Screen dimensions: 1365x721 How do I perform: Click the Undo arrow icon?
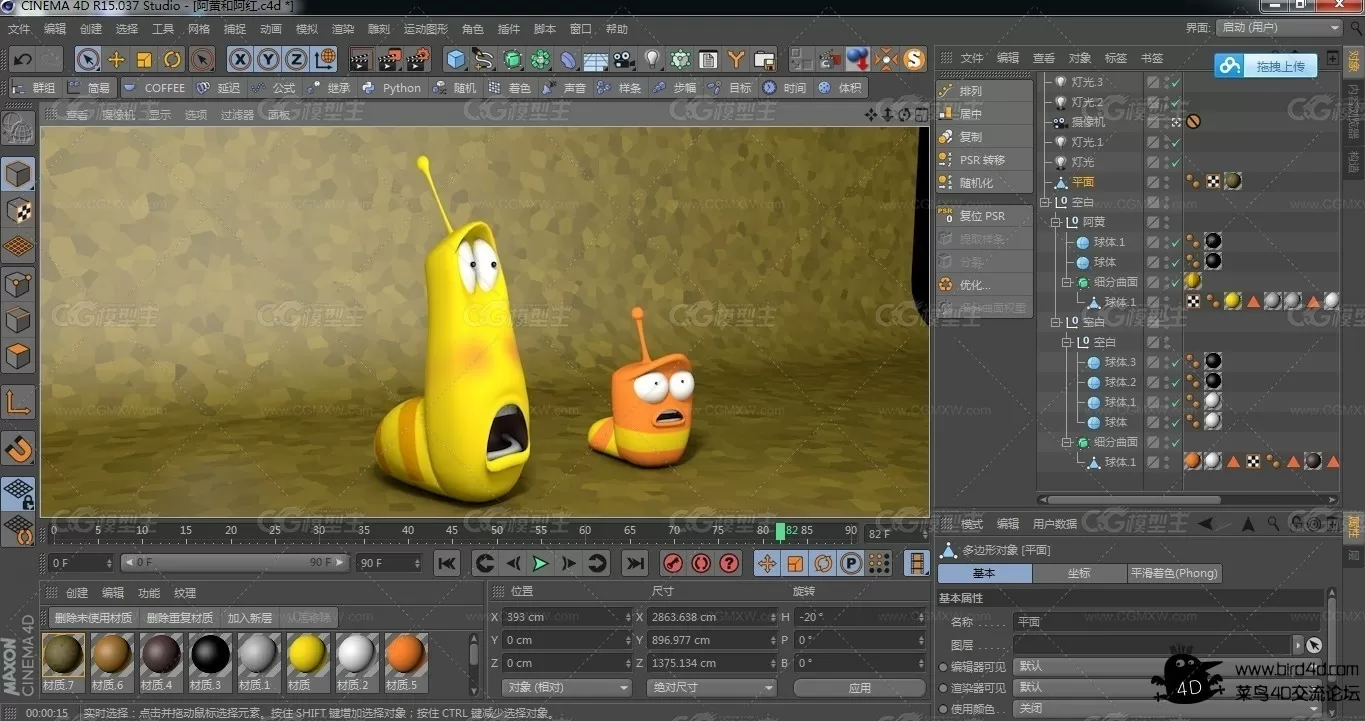pyautogui.click(x=23, y=59)
